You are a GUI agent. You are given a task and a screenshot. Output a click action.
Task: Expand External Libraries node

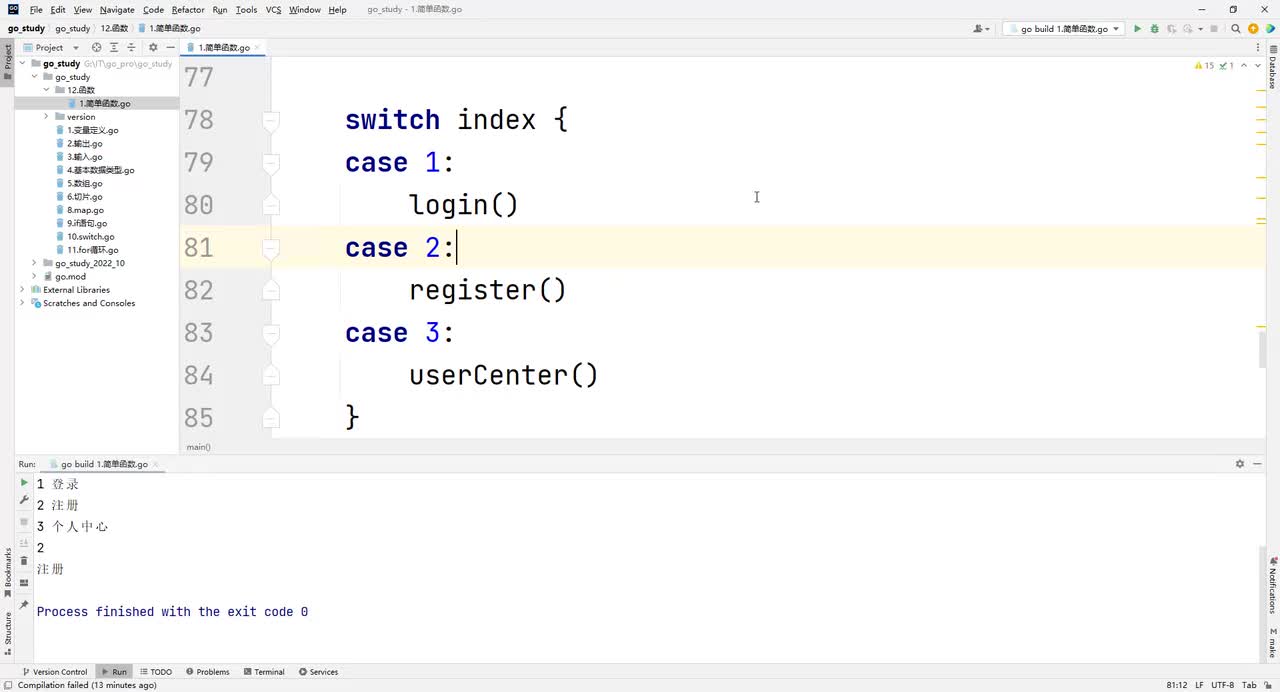(x=22, y=290)
